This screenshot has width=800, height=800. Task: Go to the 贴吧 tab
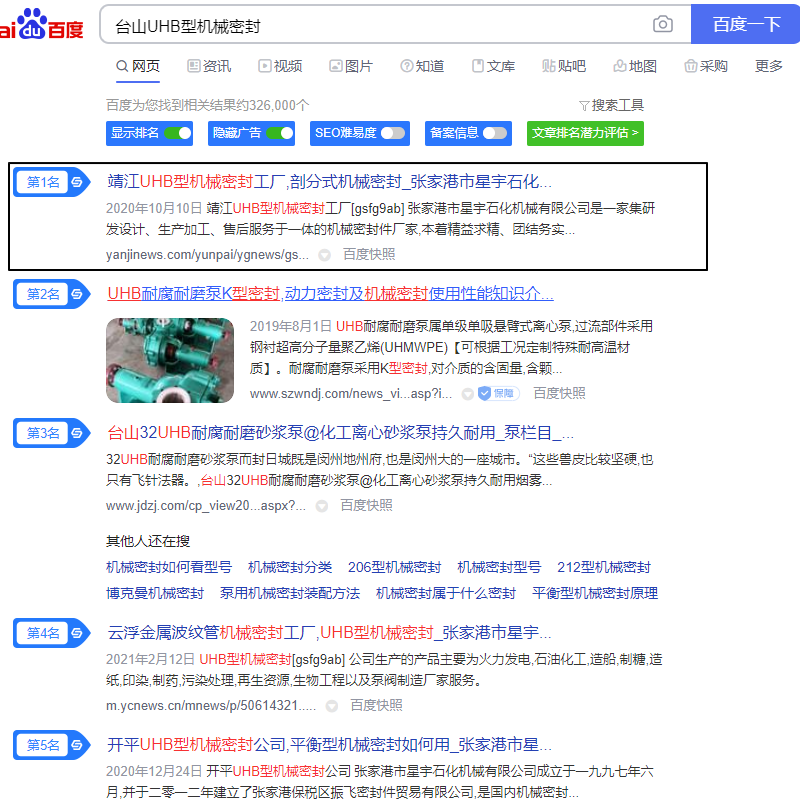point(564,66)
